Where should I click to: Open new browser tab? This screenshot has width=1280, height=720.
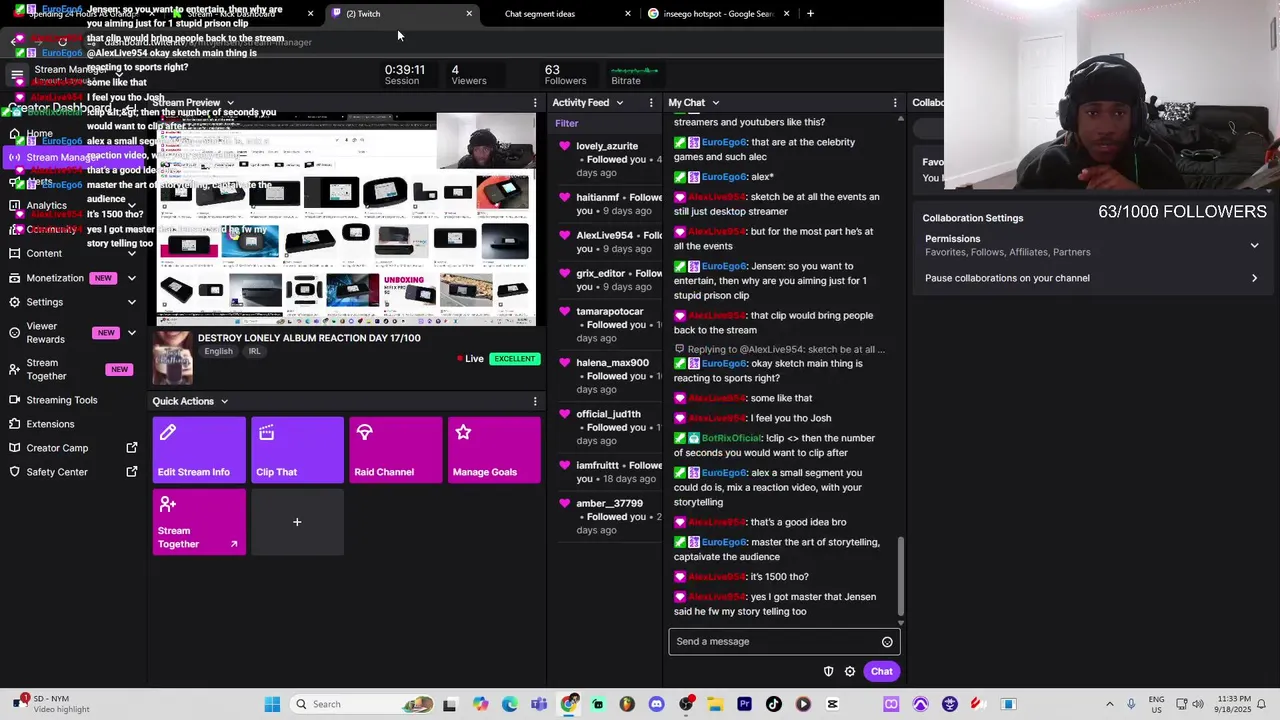pyautogui.click(x=810, y=14)
